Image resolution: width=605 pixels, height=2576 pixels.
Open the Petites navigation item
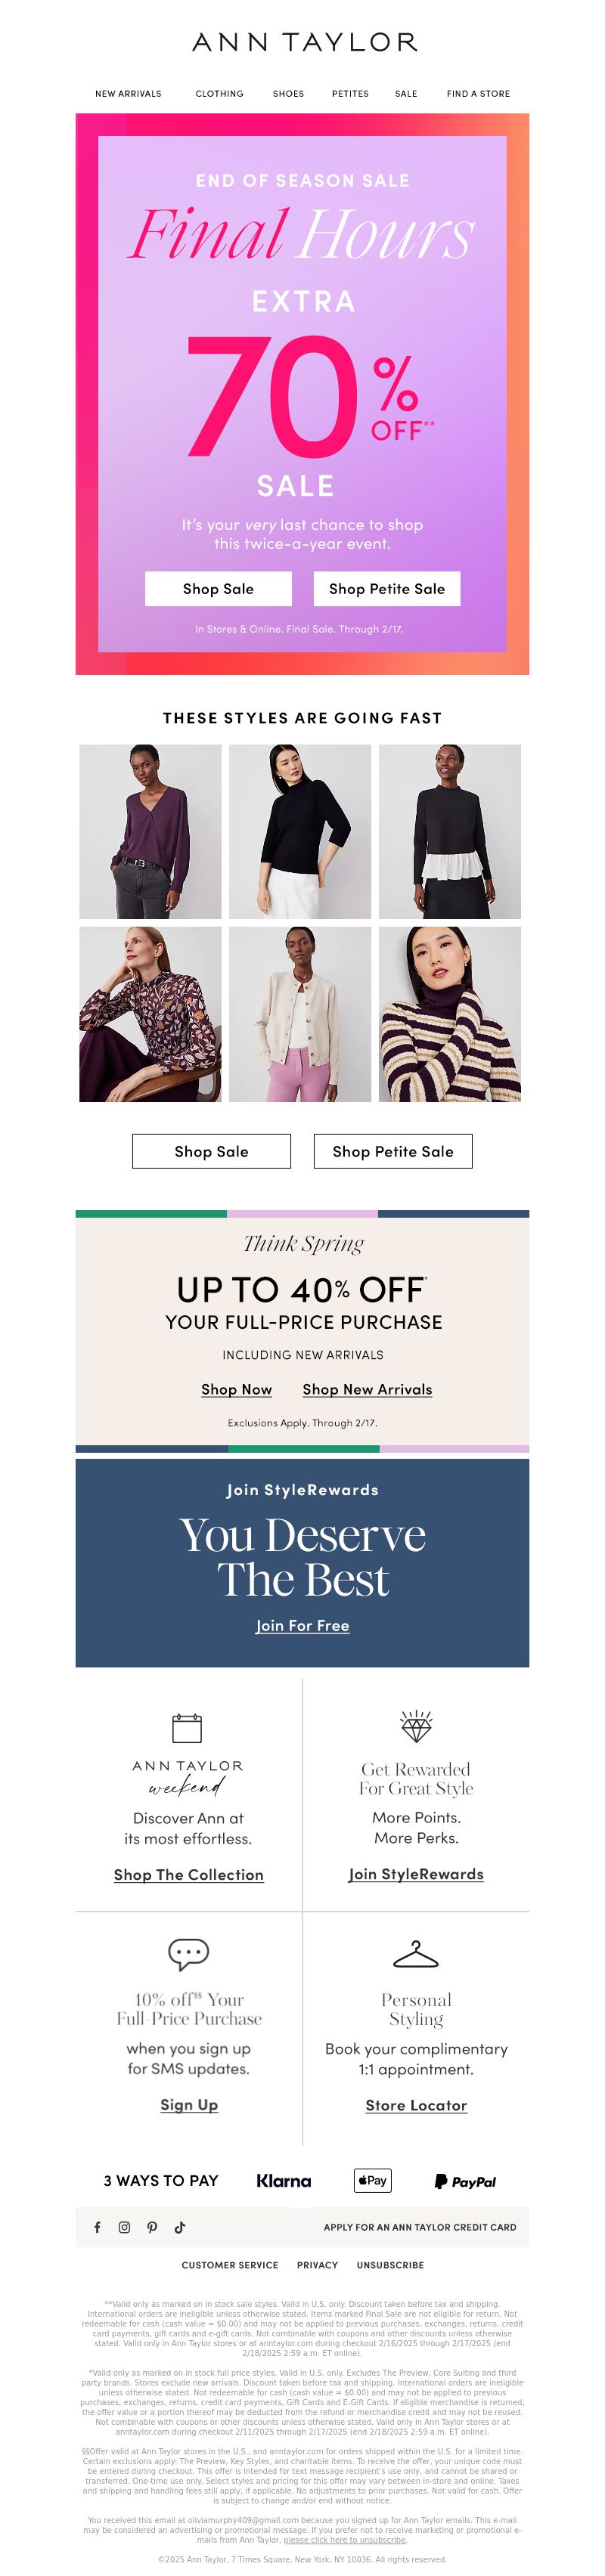350,94
